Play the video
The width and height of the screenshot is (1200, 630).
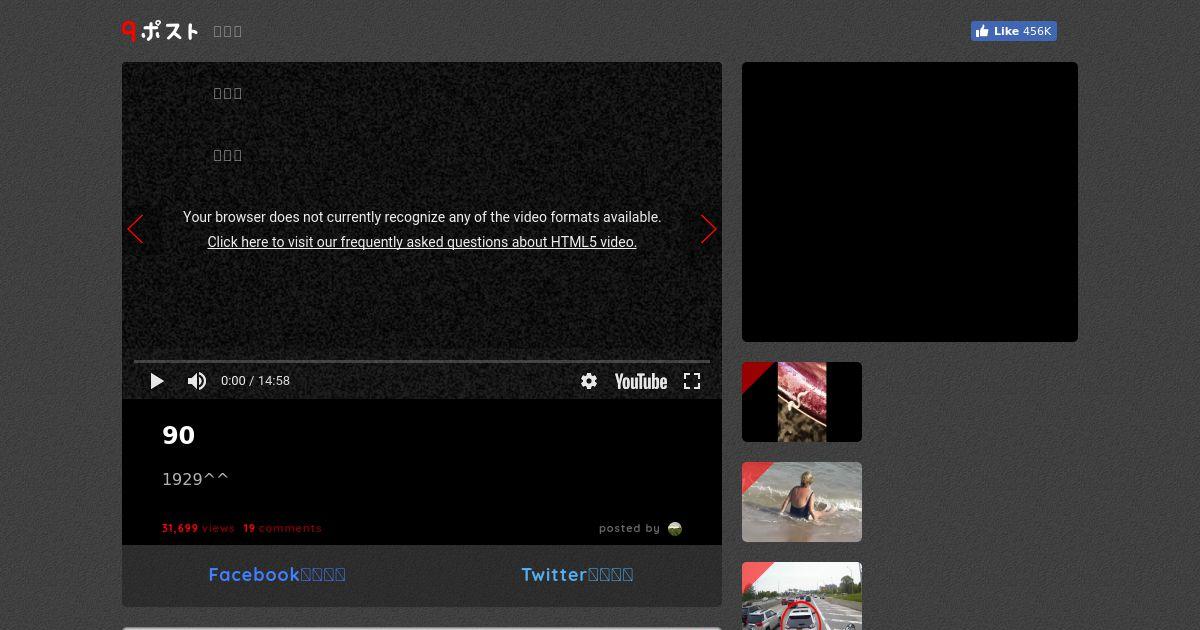[157, 381]
